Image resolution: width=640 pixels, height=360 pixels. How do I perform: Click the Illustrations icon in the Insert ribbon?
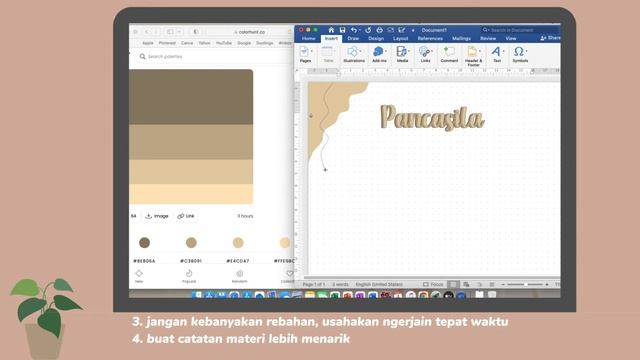coord(353,52)
